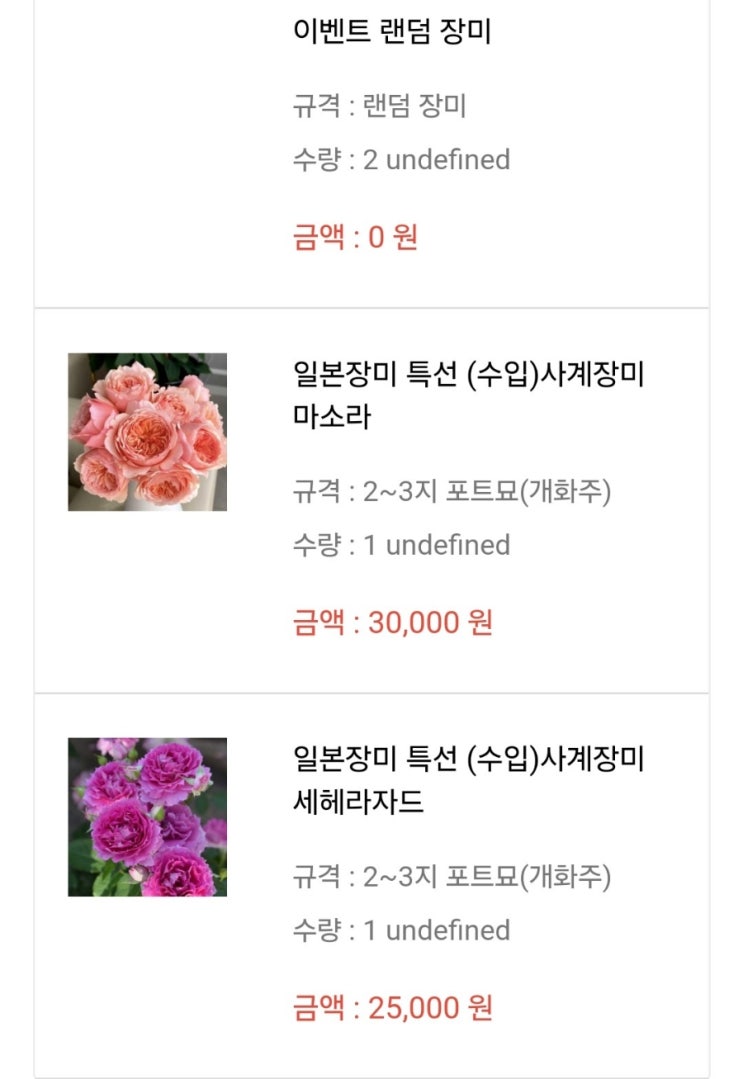Open the pink Masora rose thumbnail

[x=147, y=431]
